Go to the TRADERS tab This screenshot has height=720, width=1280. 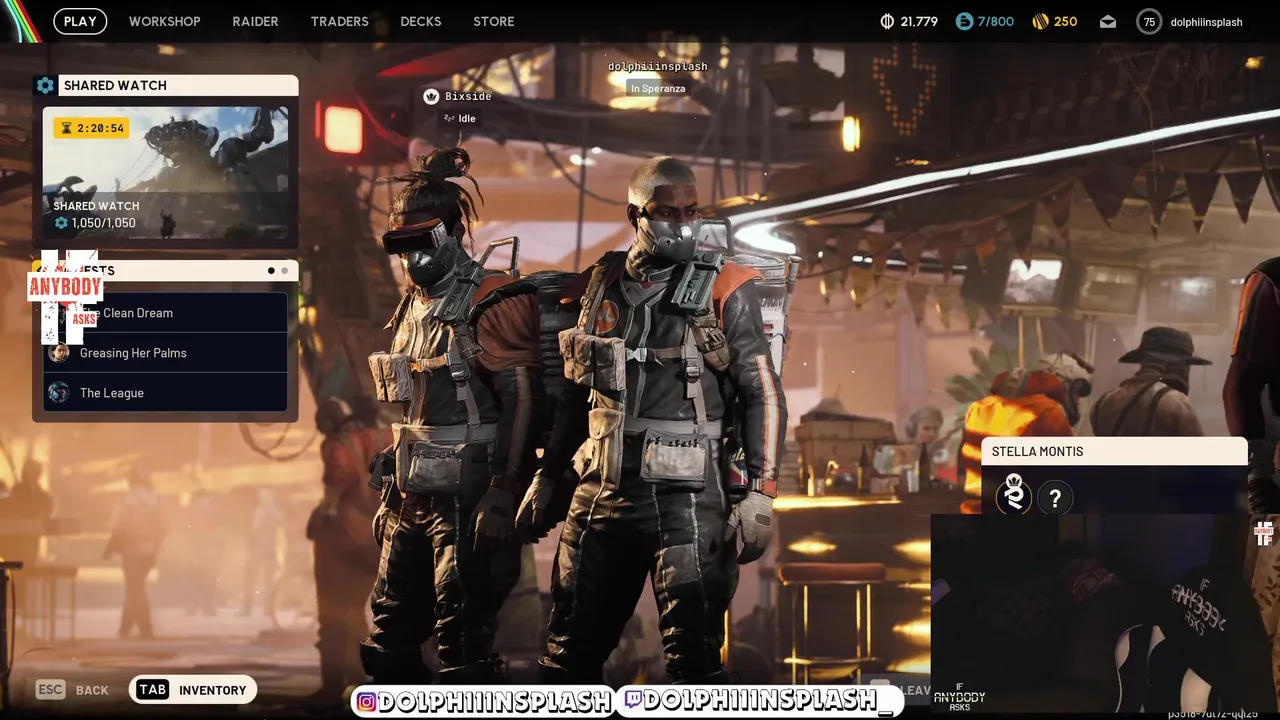click(339, 21)
